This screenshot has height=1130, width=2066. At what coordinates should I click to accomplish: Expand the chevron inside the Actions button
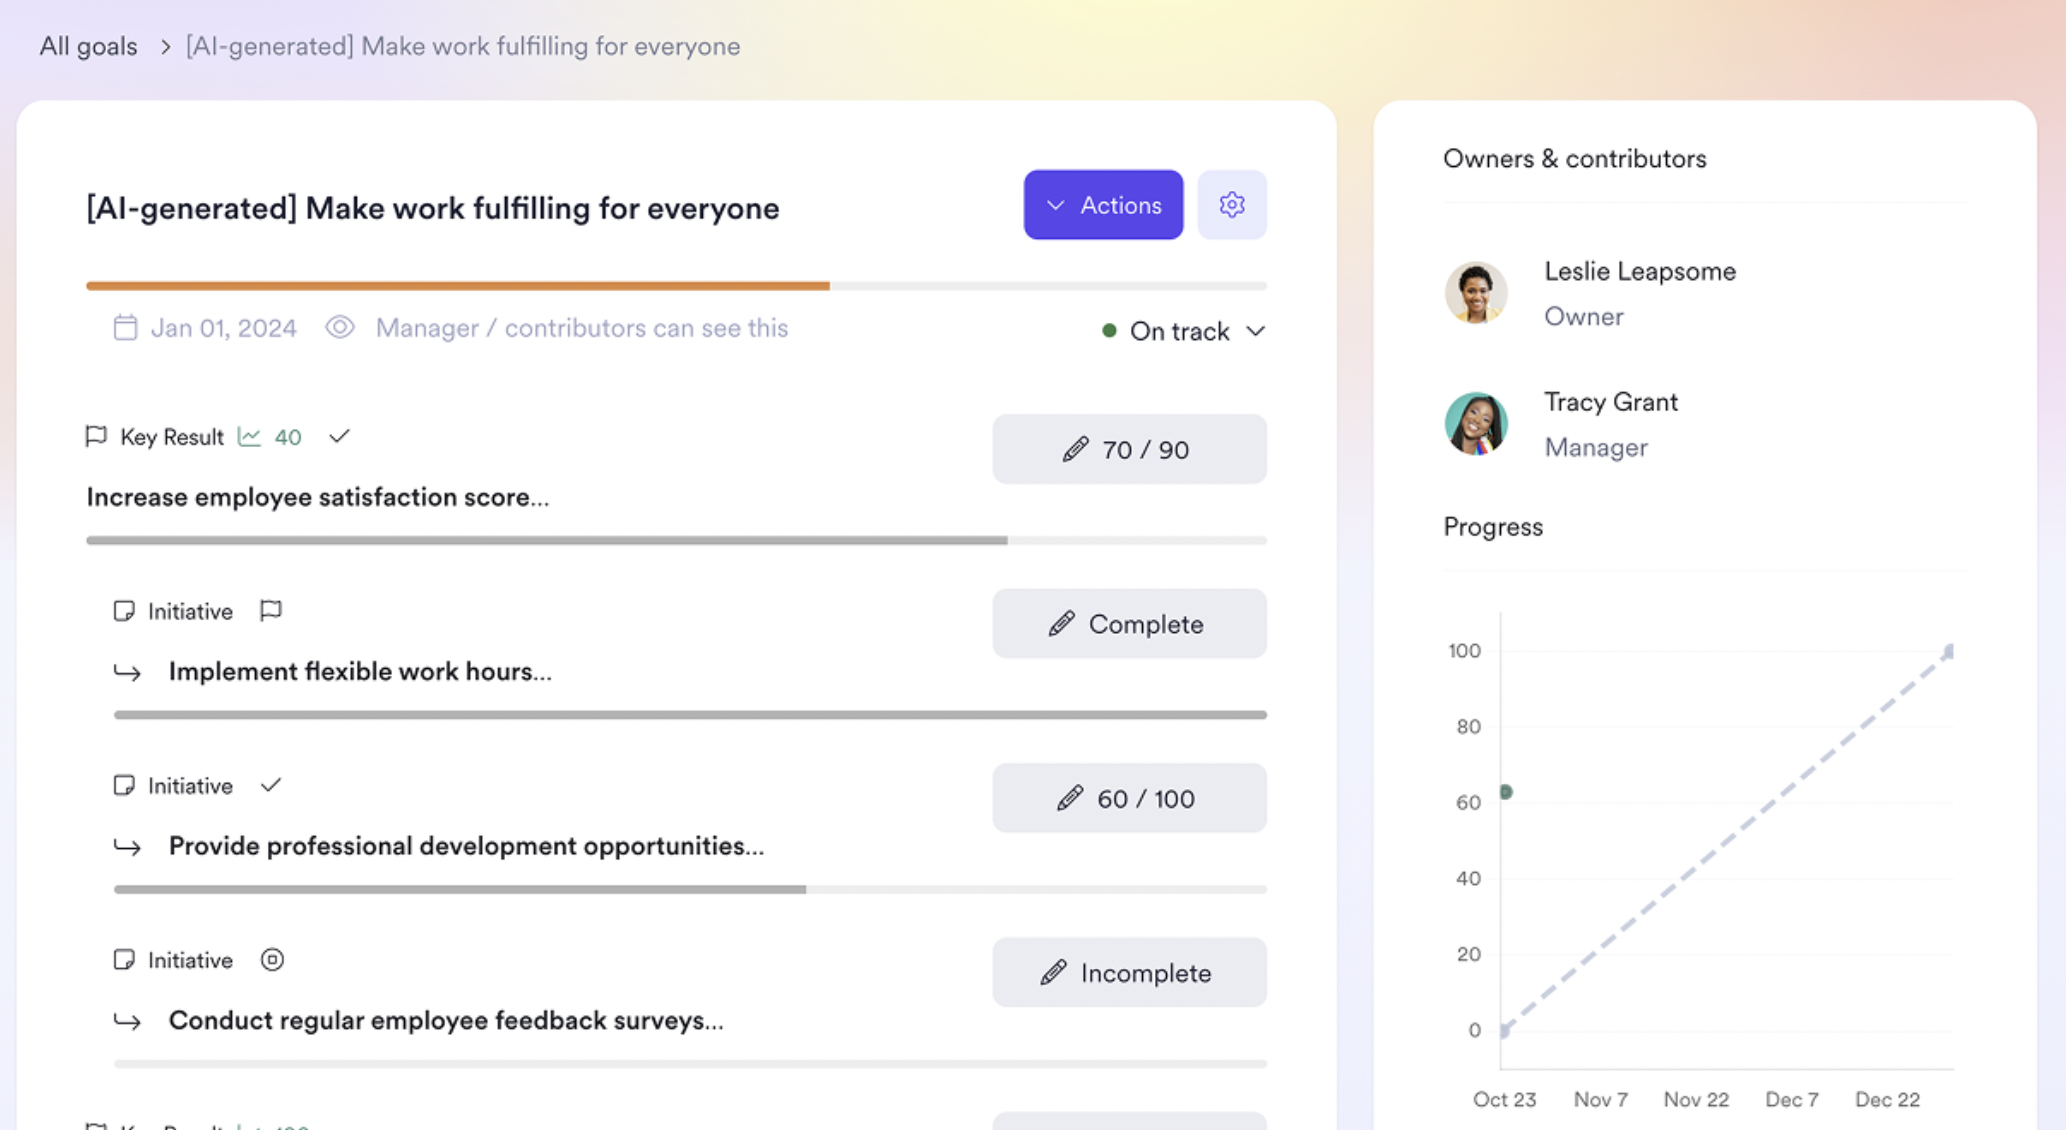[x=1055, y=205]
